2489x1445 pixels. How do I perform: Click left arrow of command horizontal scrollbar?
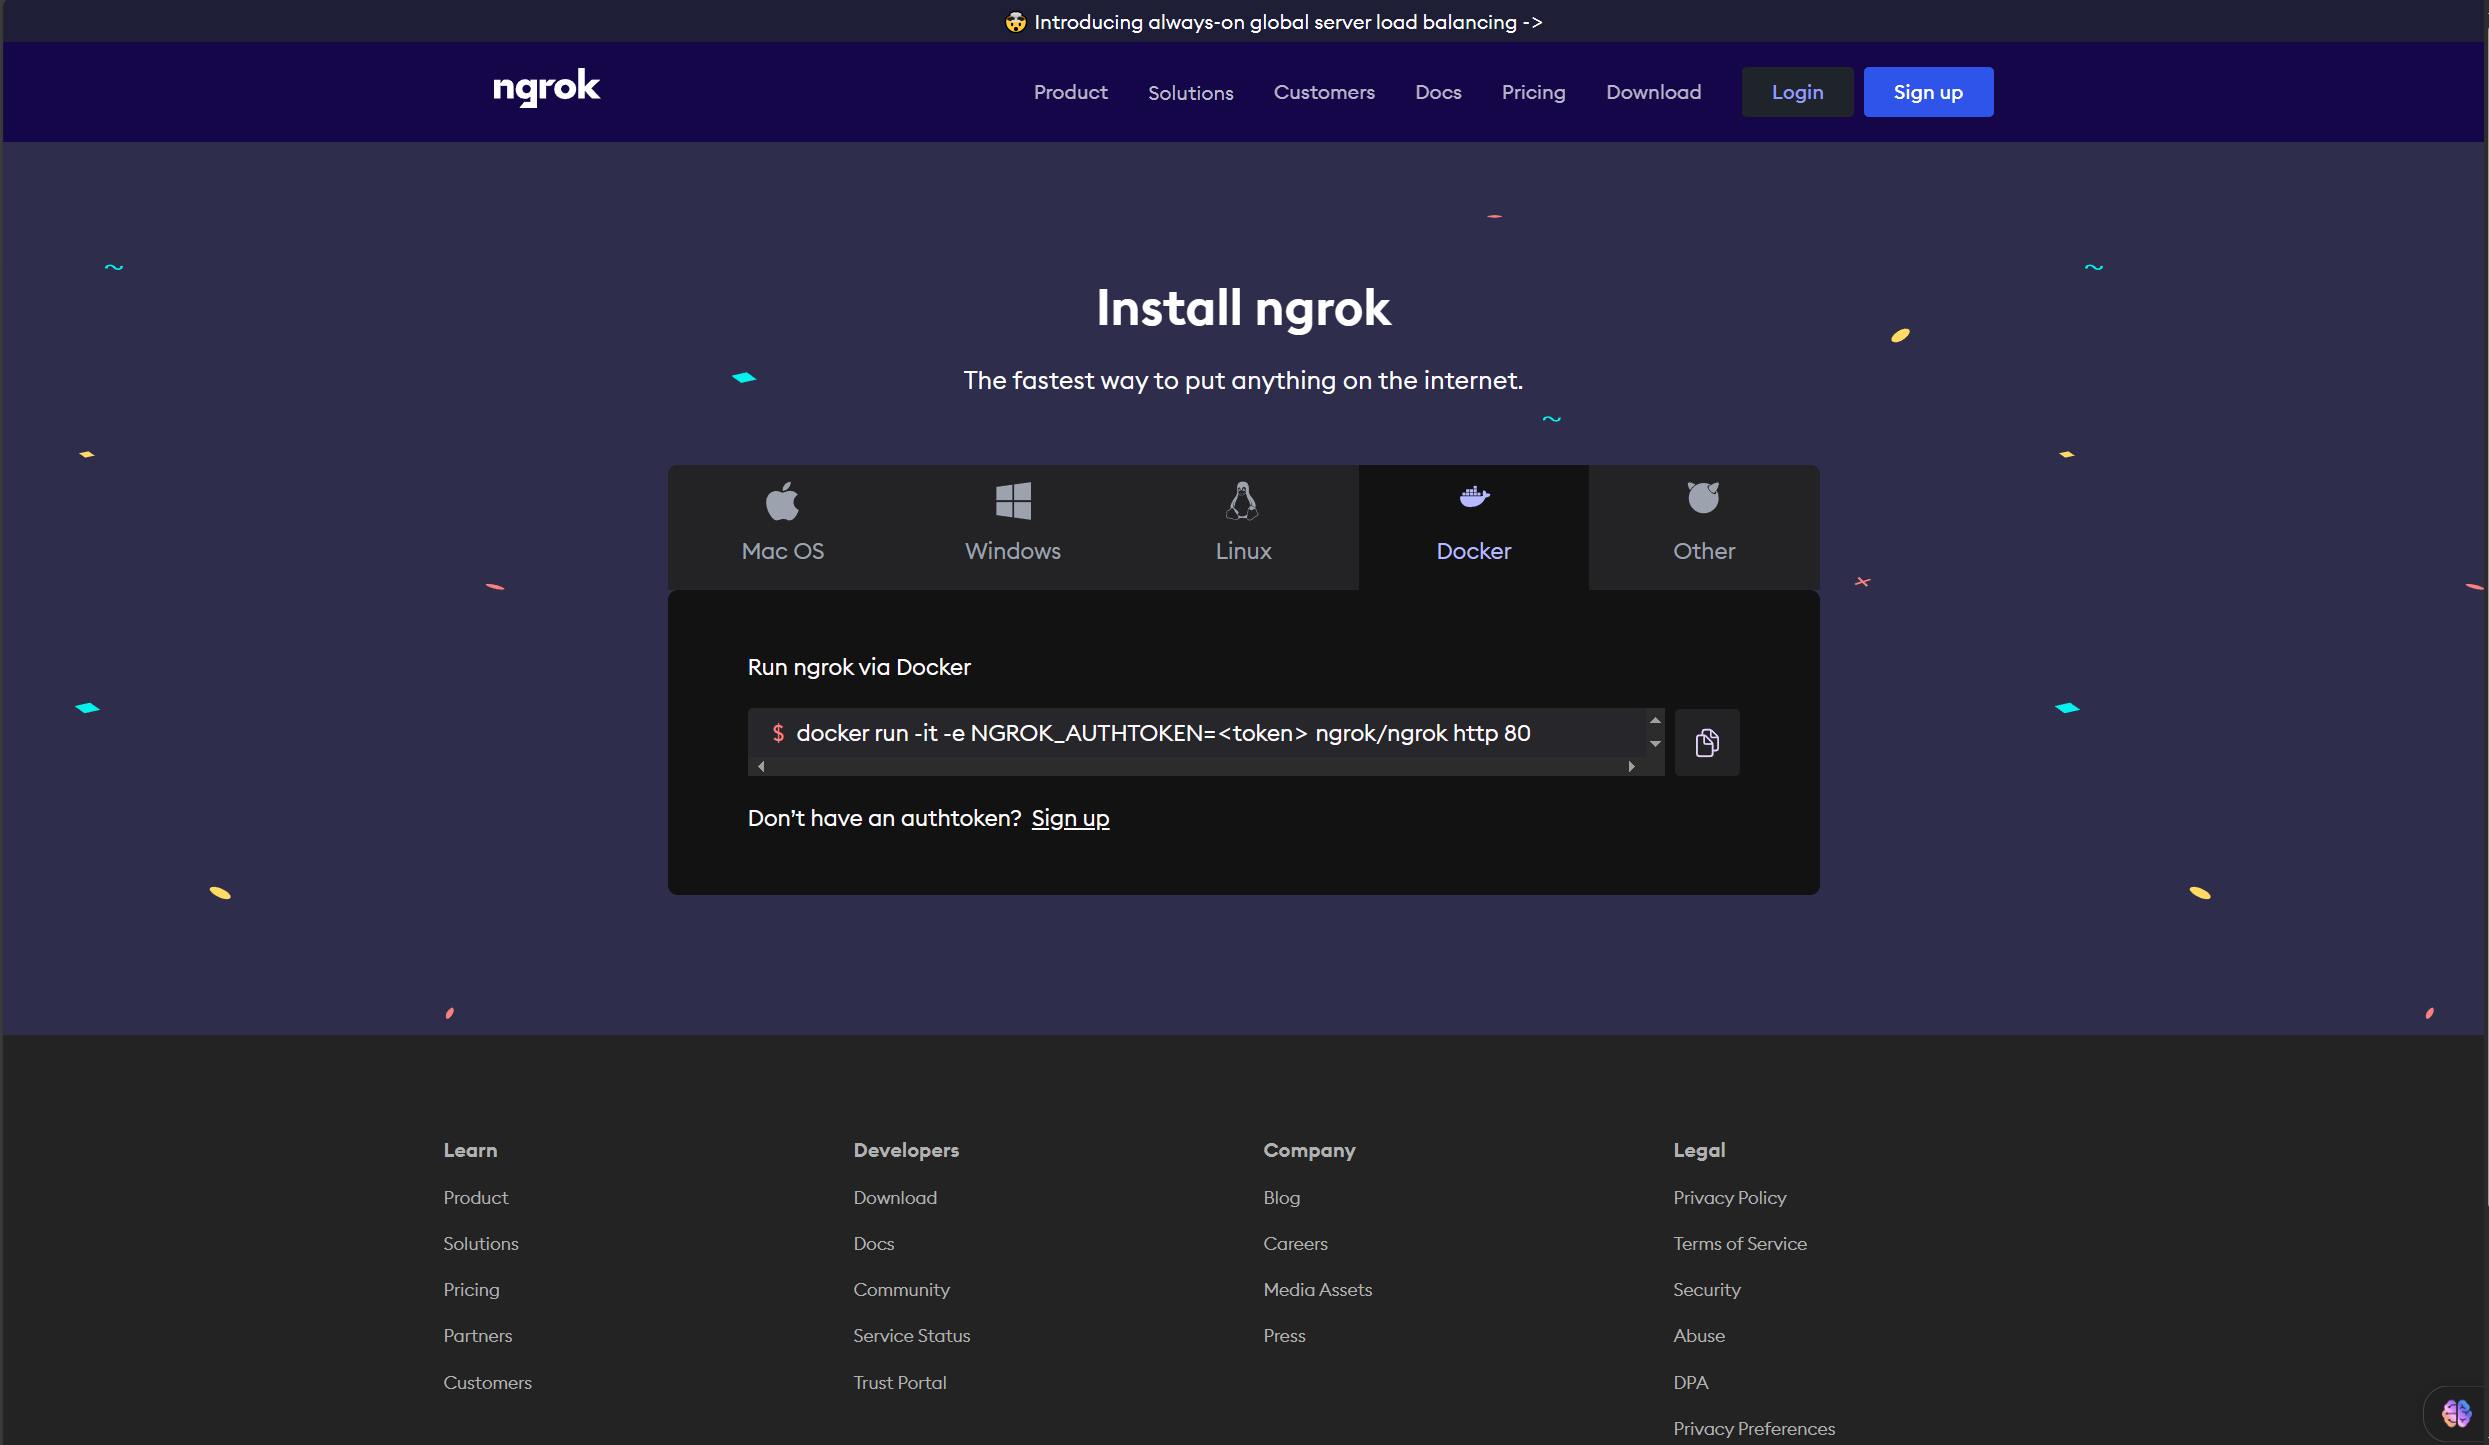pos(761,767)
